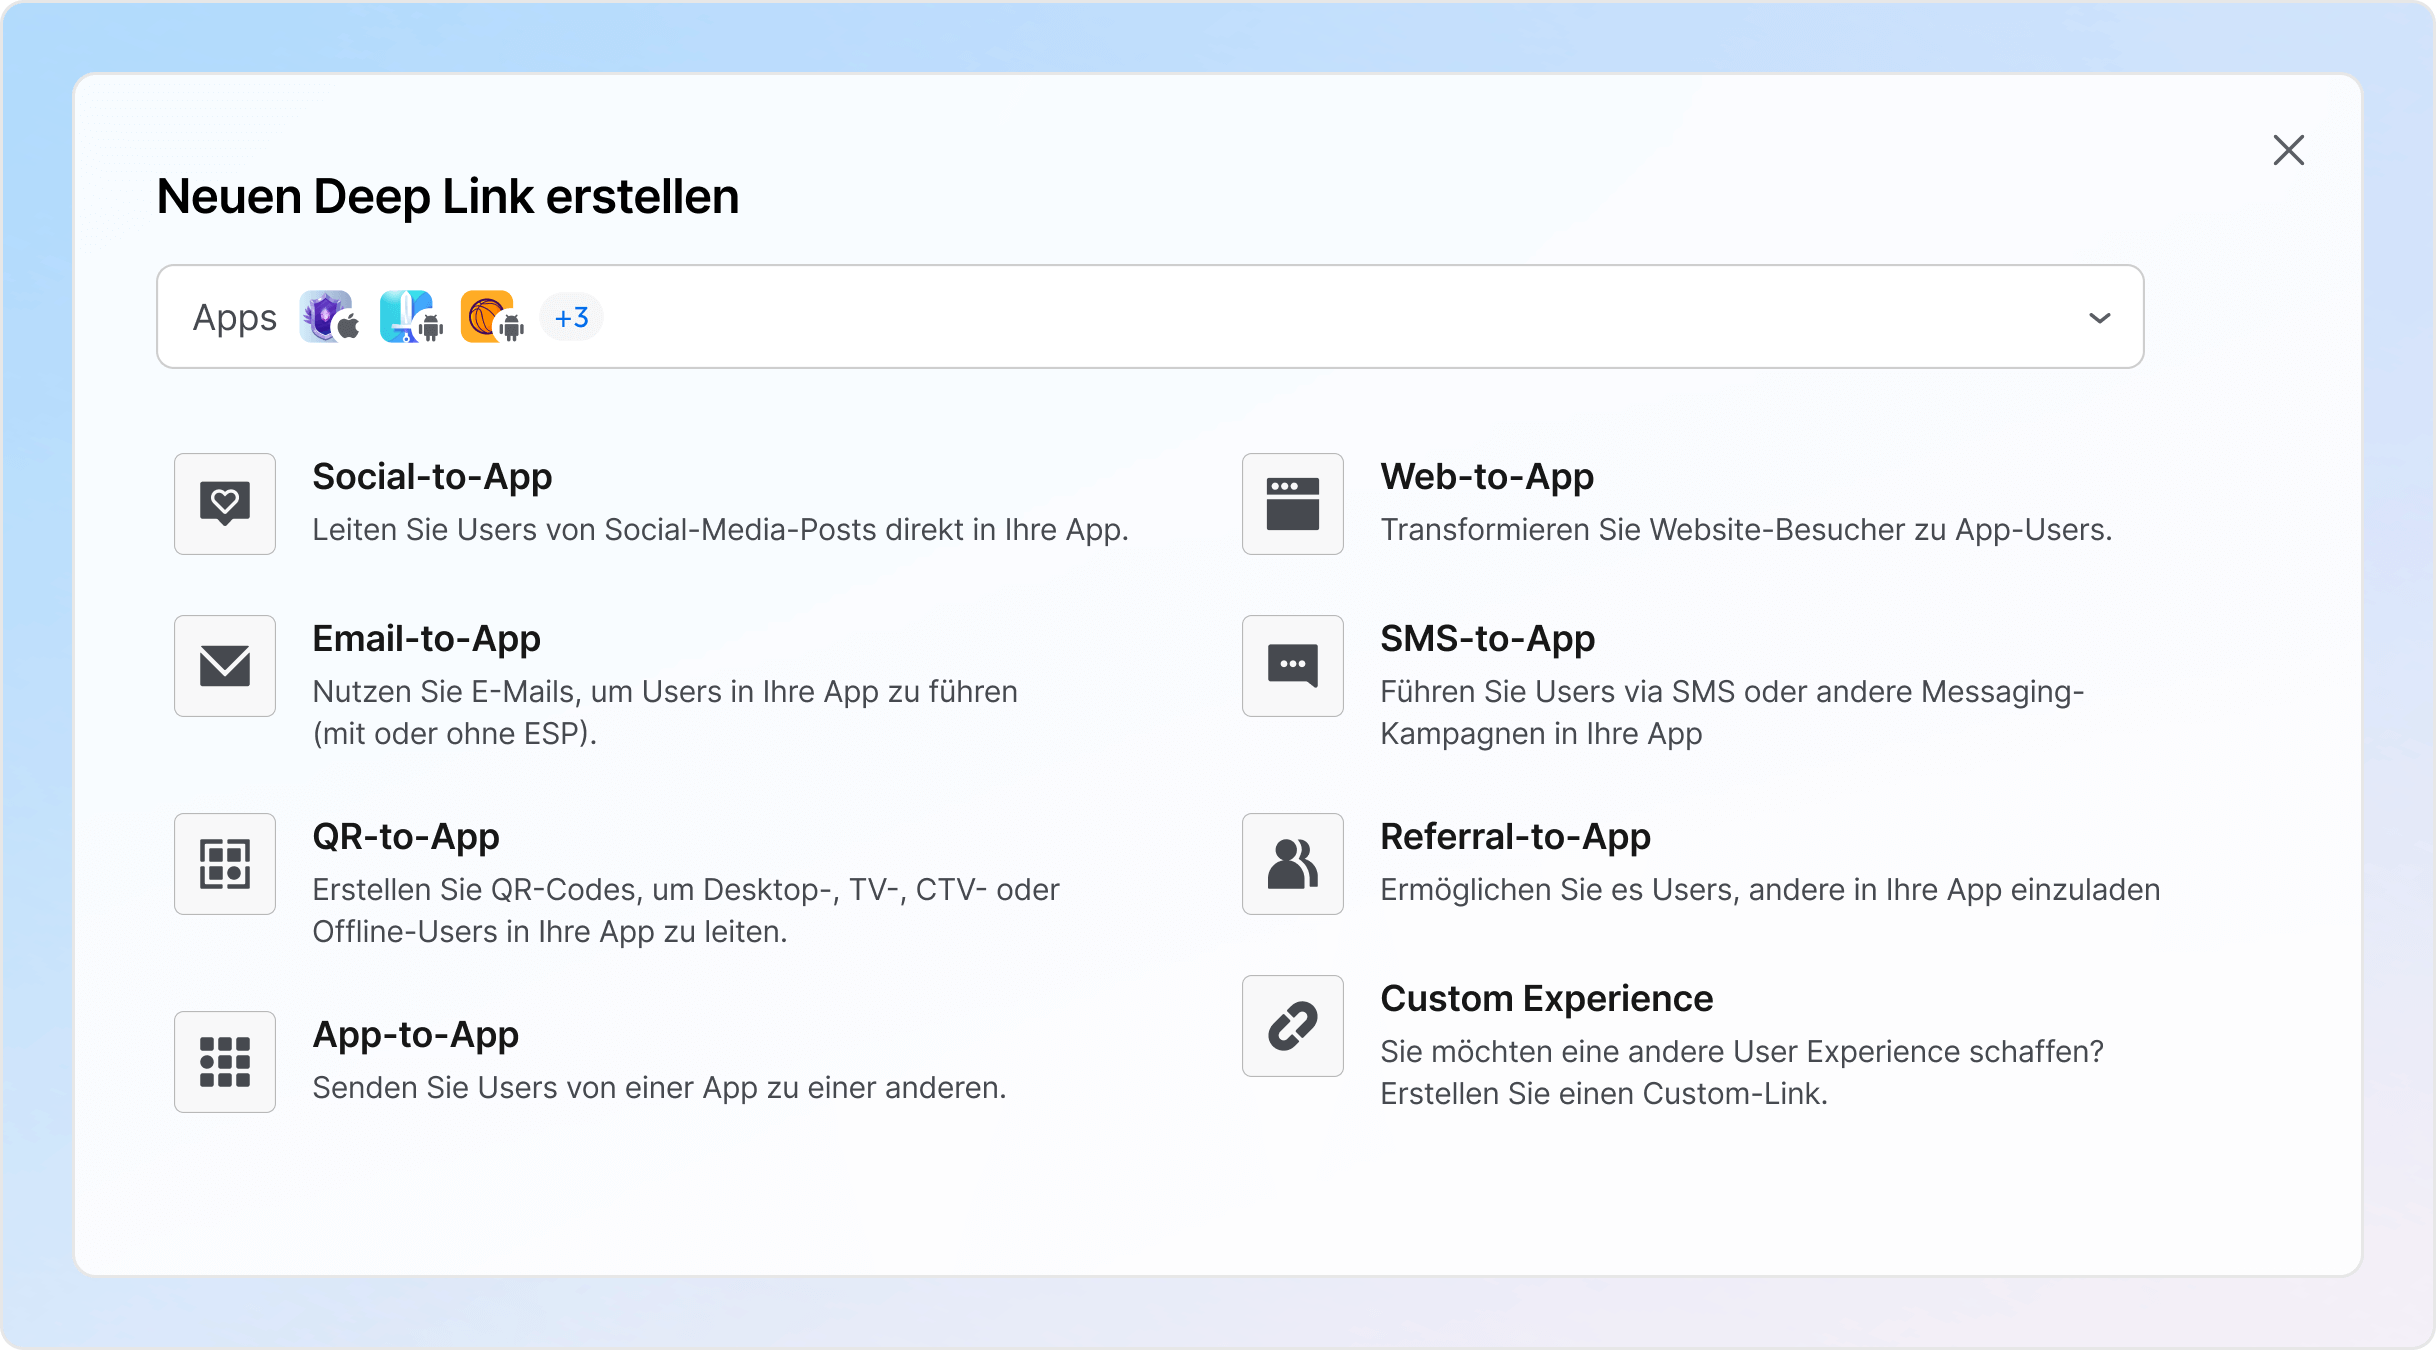Open the Apps selection dropdown chevron

point(2100,317)
